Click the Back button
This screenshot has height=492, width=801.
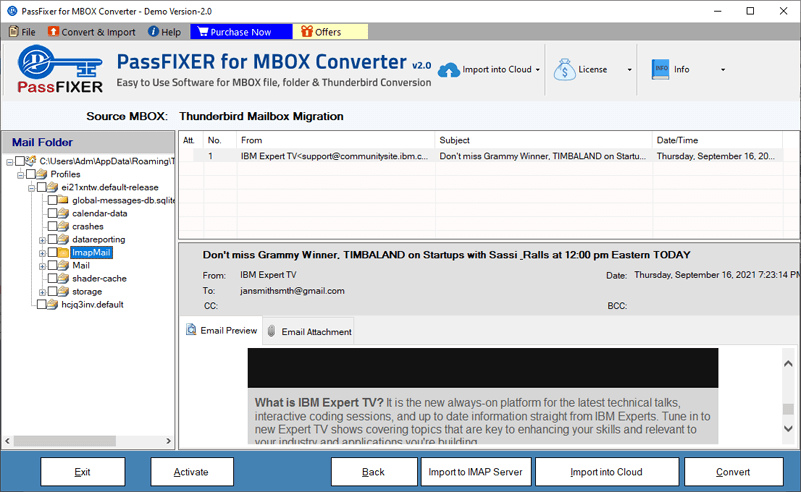(x=373, y=472)
